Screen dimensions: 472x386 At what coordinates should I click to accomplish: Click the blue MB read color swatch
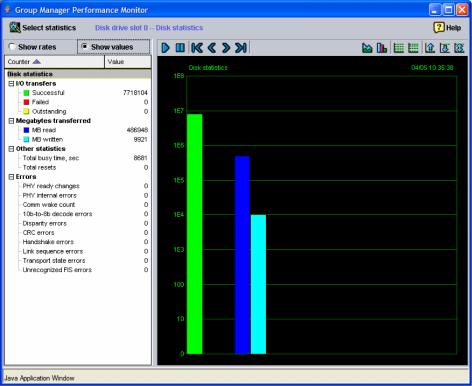click(26, 130)
